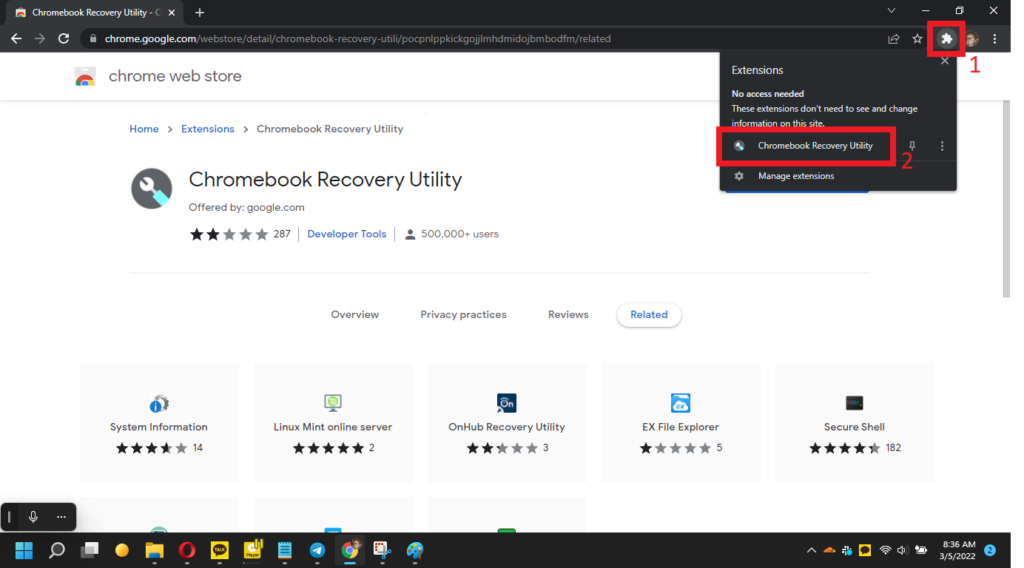Screen dimensions: 1024x568
Task: Click the share page icon
Action: click(x=893, y=39)
